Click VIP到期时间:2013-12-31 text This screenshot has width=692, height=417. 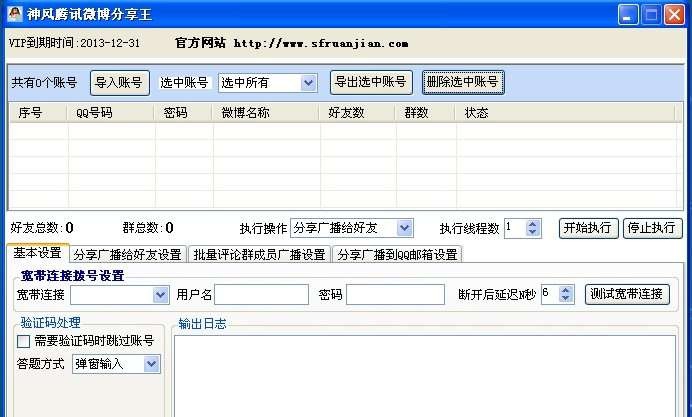pyautogui.click(x=74, y=43)
